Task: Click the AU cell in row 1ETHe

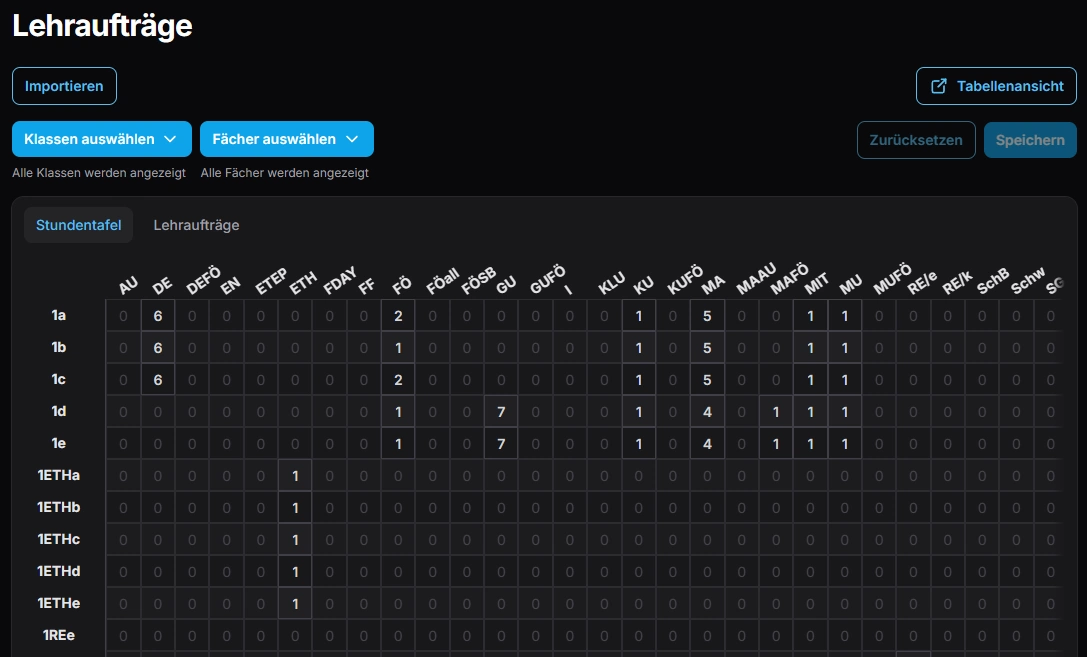Action: (x=124, y=604)
